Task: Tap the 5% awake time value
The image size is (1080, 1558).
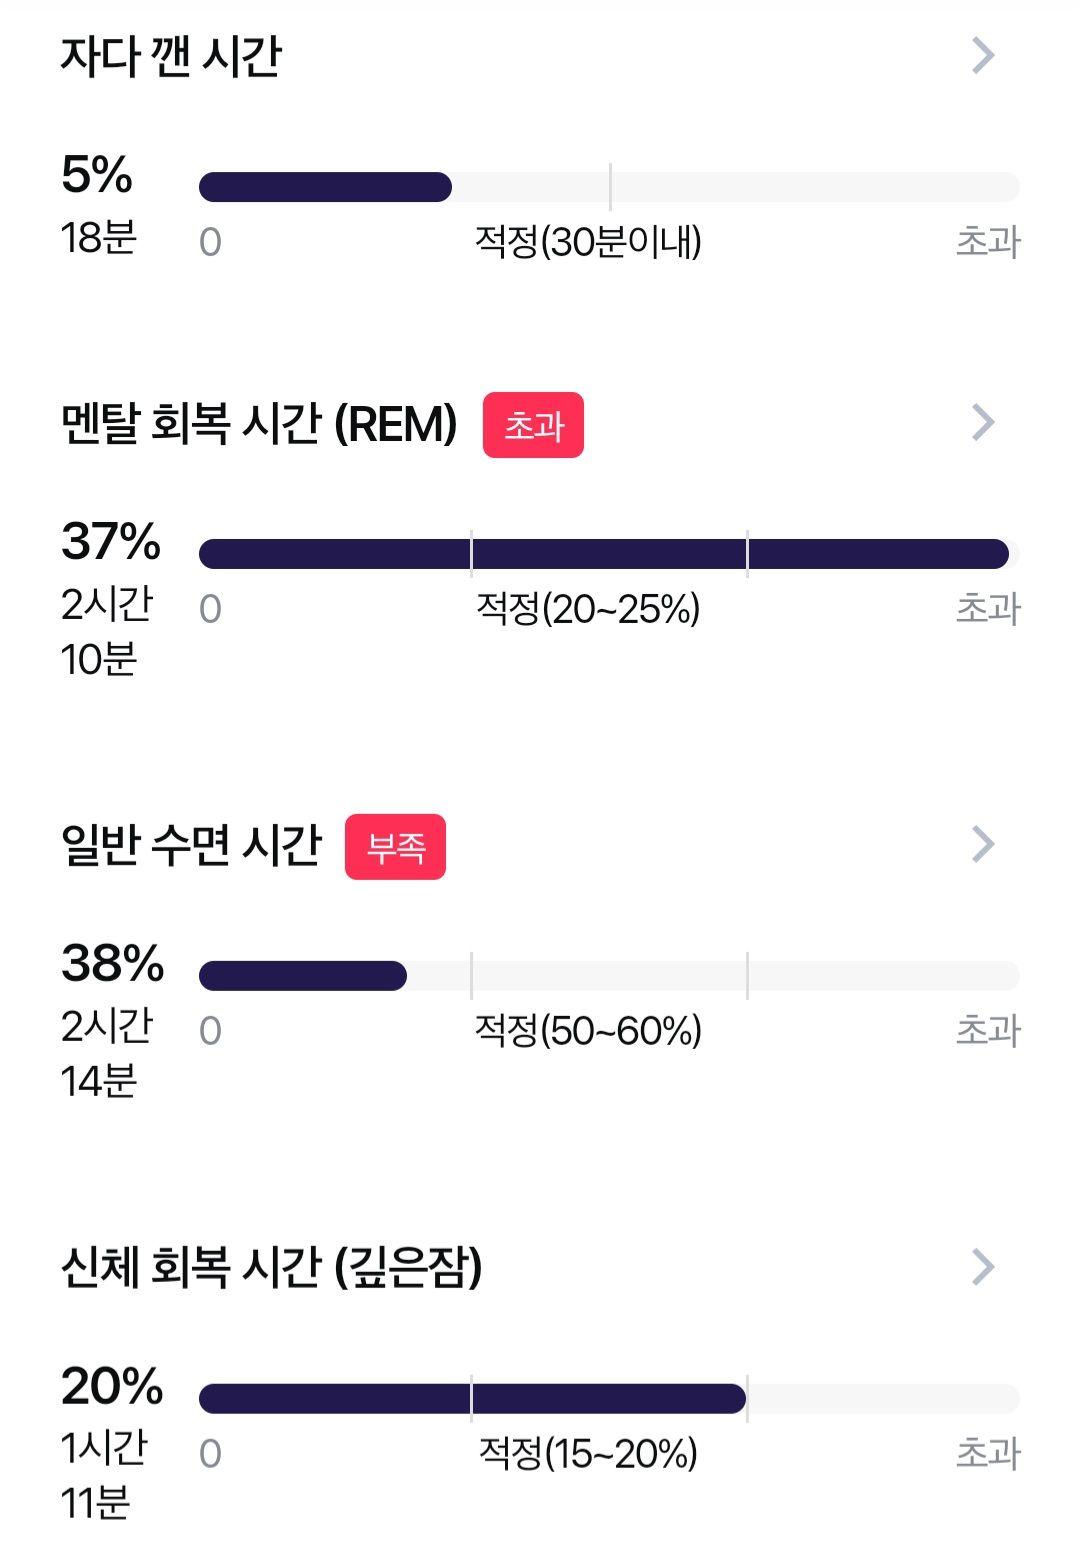Action: 96,175
